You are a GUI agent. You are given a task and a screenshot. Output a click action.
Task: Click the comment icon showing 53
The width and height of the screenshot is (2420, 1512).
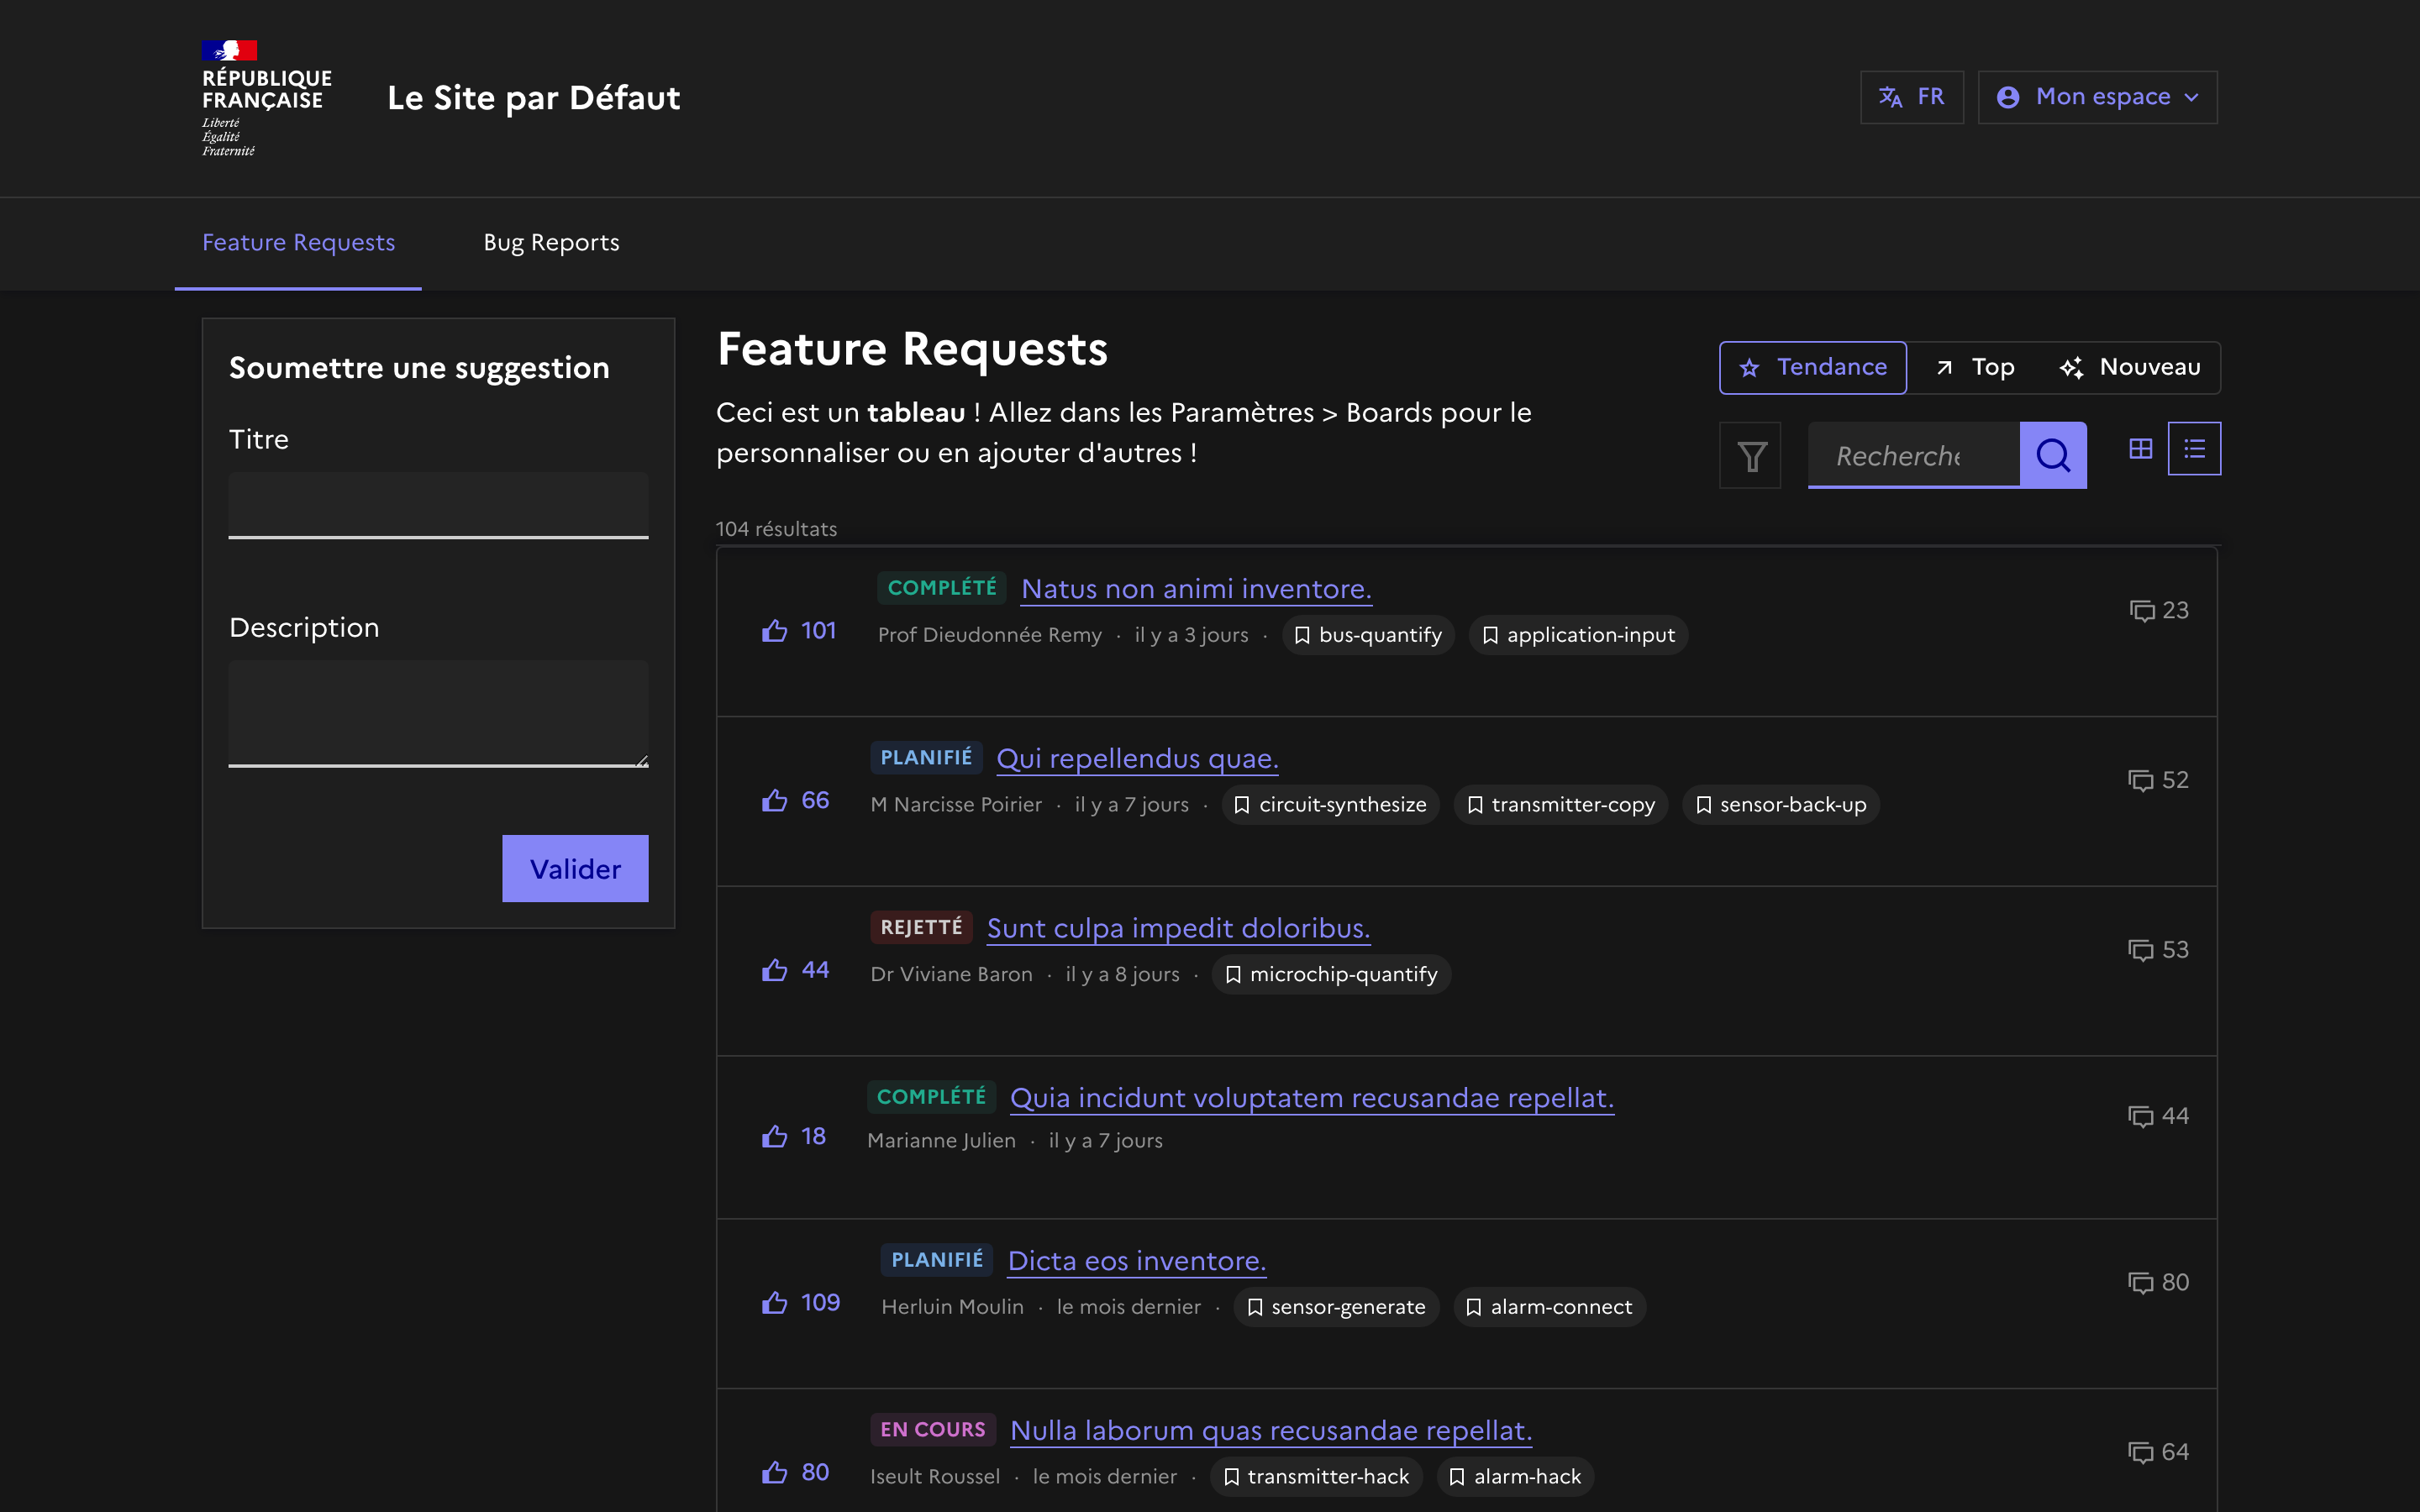coord(2141,950)
